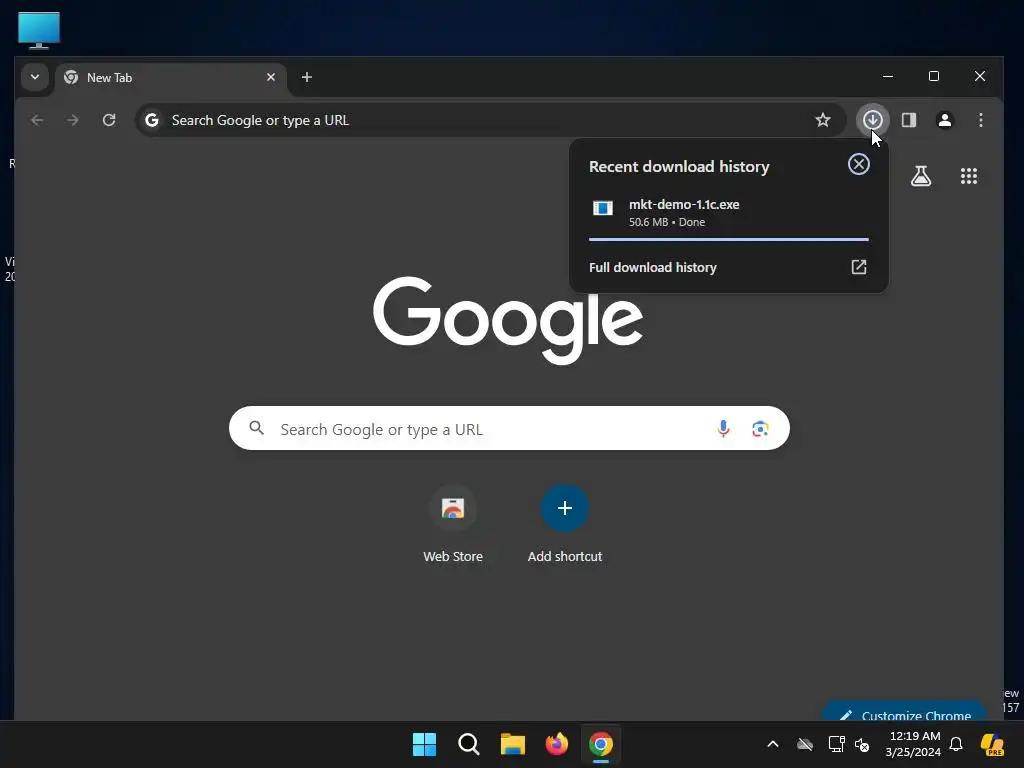1024x768 pixels.
Task: Click the Copilot preview taskbar icon
Action: point(992,744)
